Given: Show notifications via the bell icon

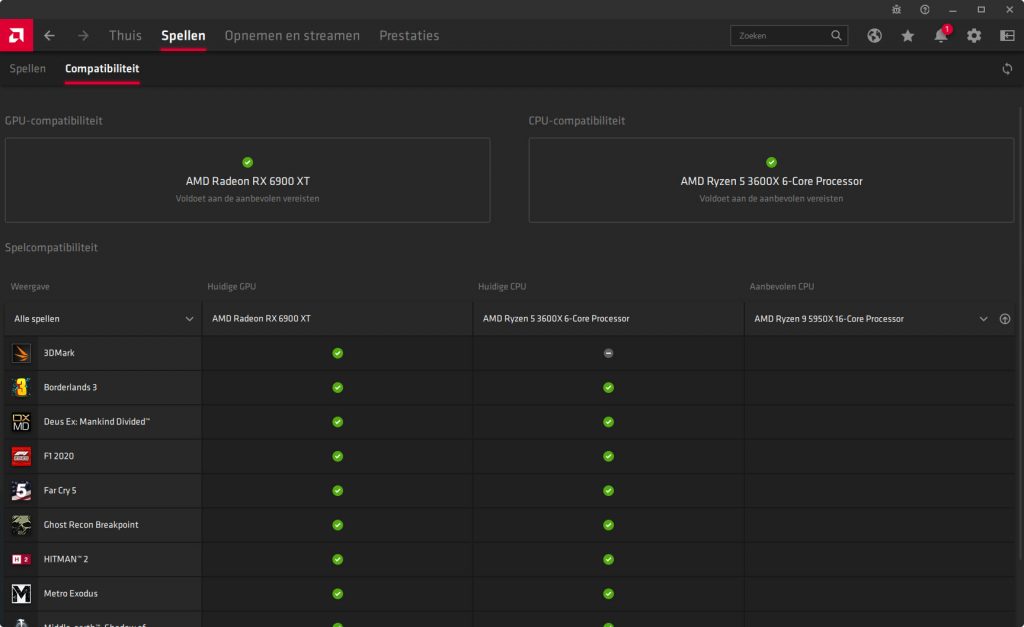Looking at the screenshot, I should coord(940,36).
